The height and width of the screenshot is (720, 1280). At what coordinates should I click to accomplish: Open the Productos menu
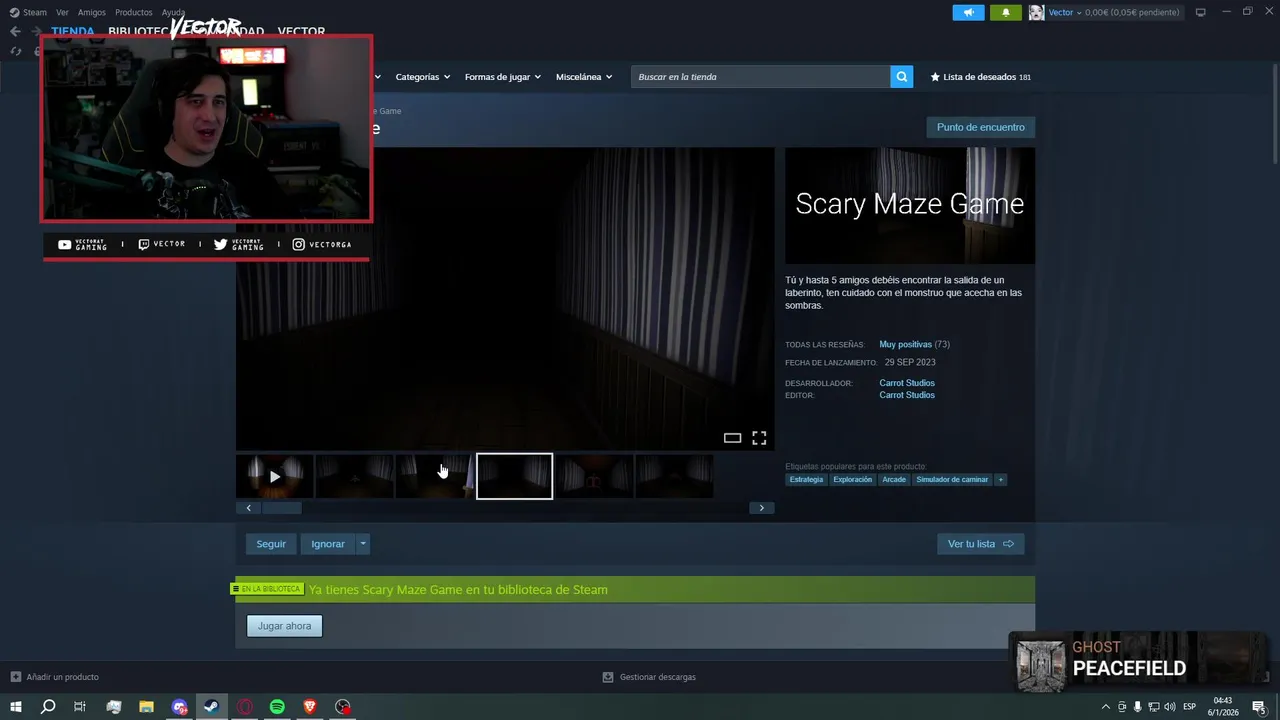(134, 12)
